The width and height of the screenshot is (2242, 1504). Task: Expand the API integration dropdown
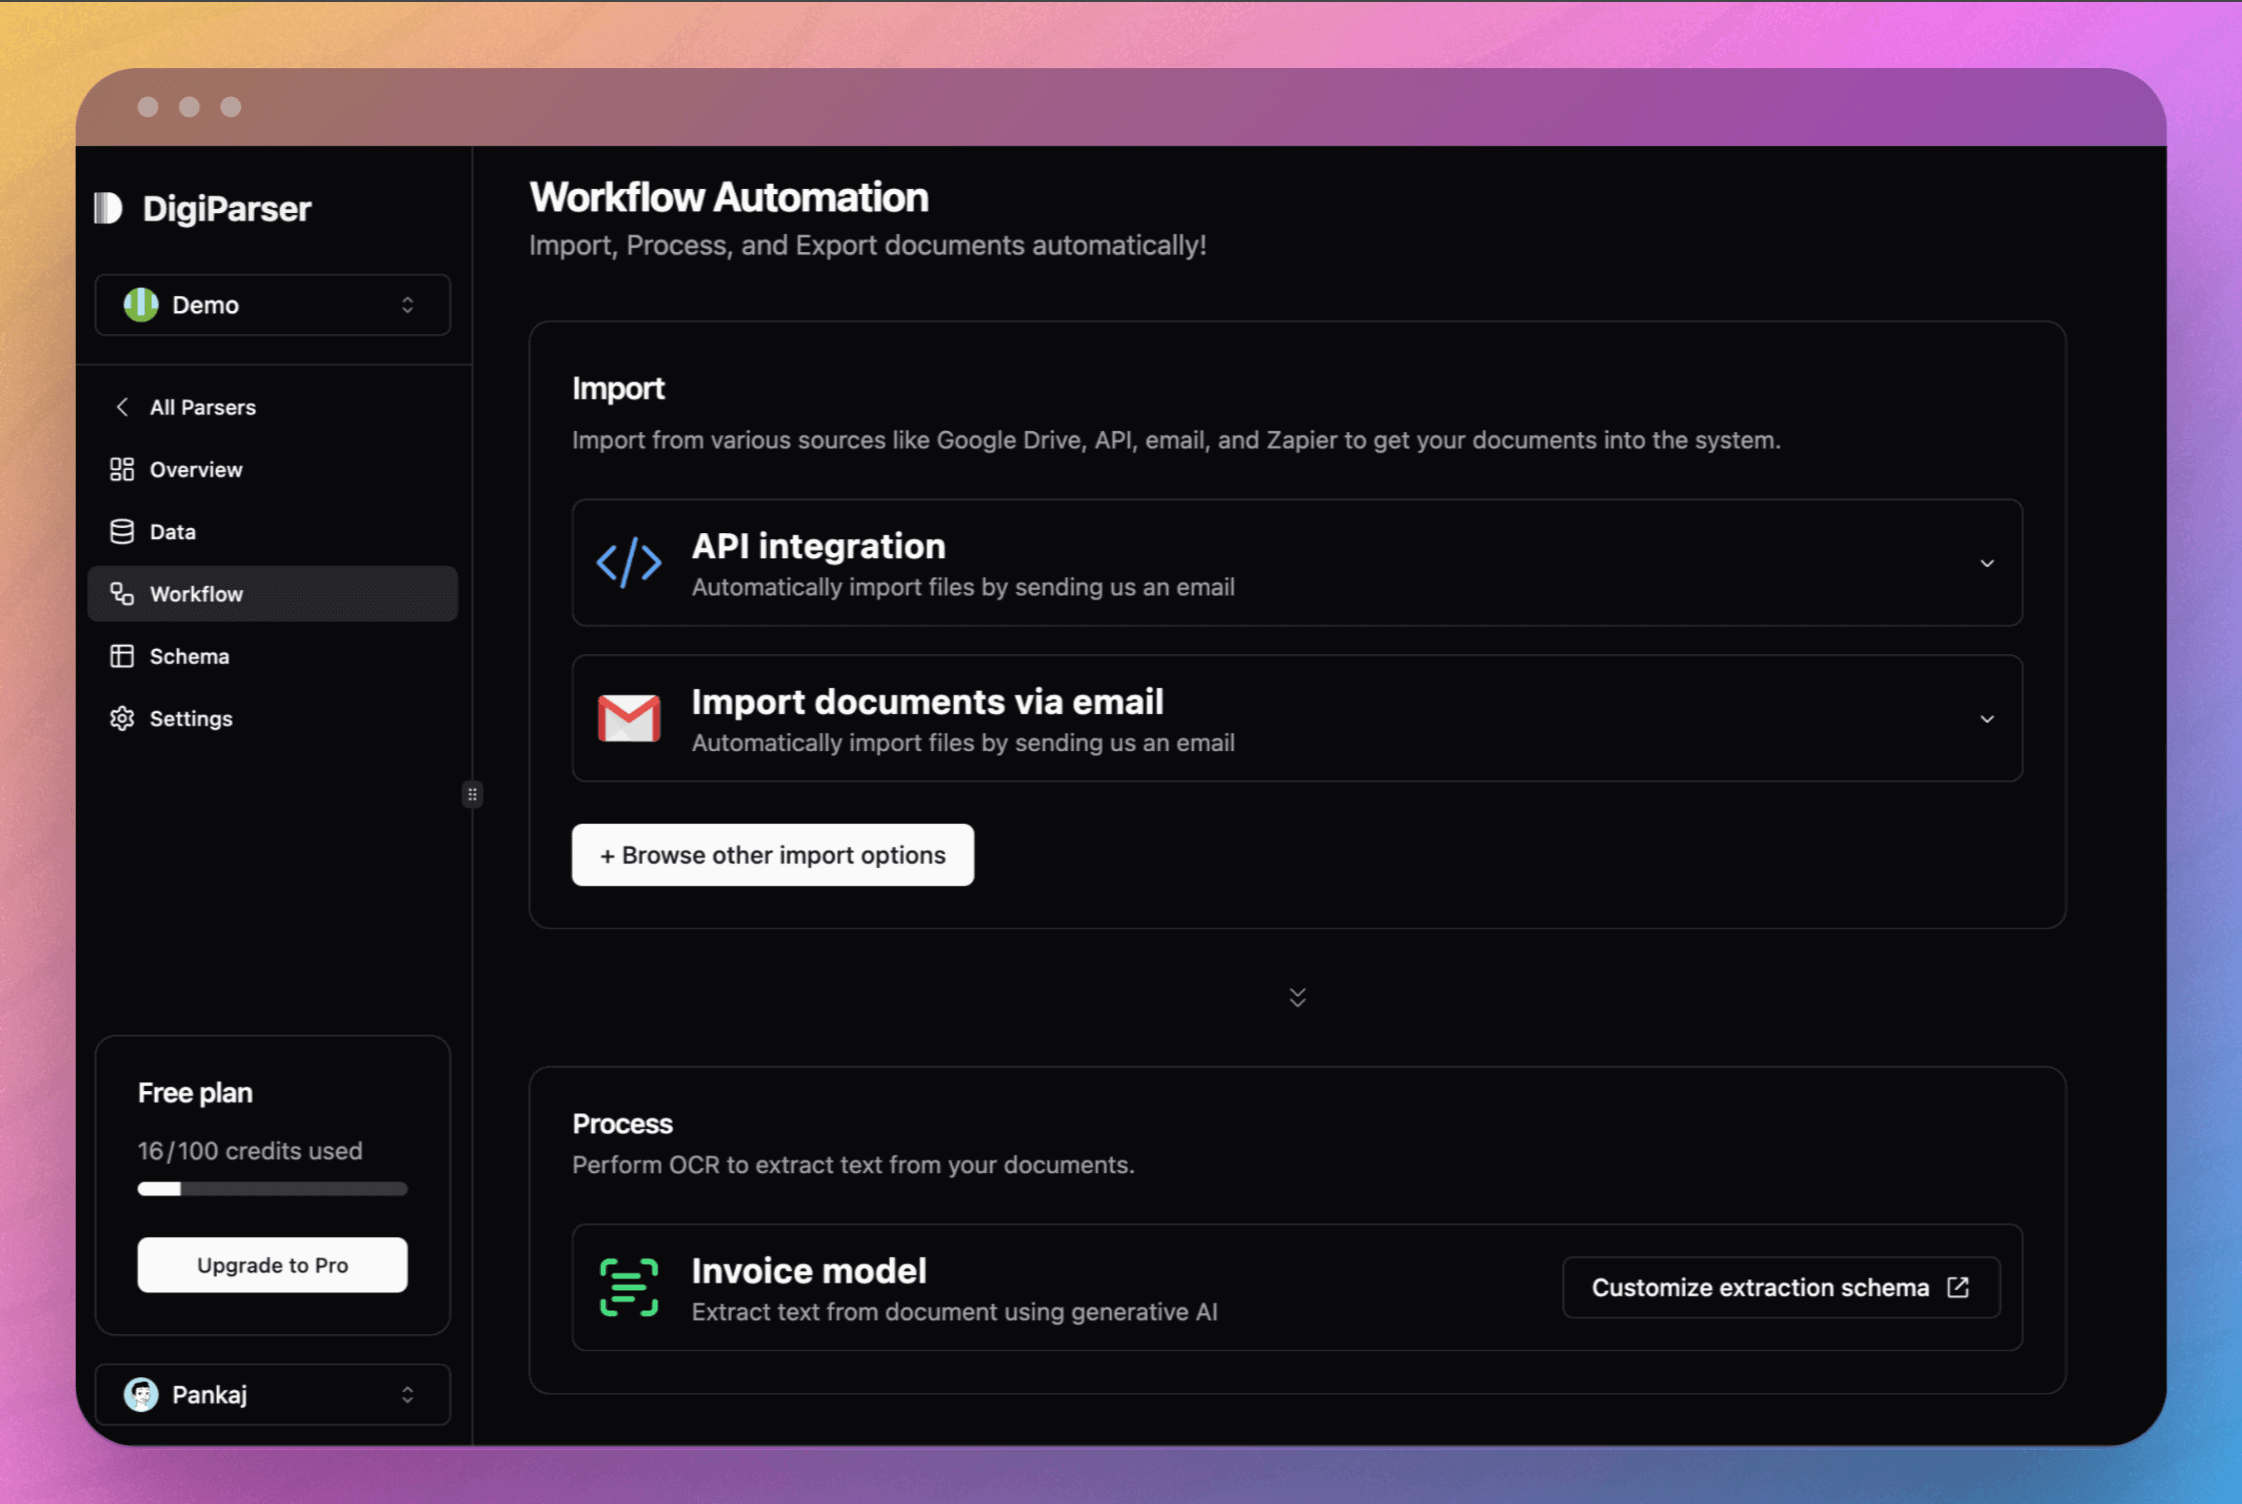1985,562
